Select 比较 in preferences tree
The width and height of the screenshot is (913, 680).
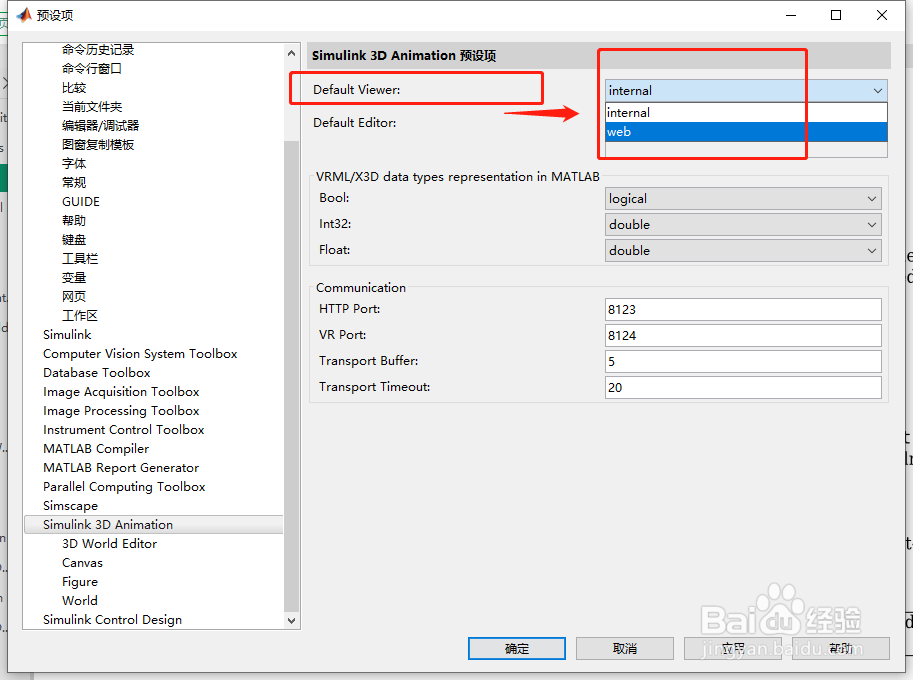(74, 88)
